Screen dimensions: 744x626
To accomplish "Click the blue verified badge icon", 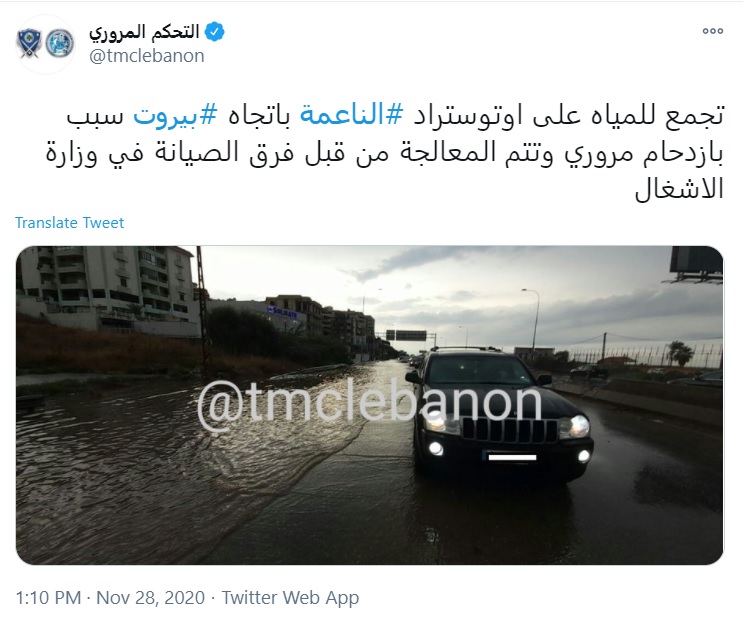I will (x=214, y=32).
